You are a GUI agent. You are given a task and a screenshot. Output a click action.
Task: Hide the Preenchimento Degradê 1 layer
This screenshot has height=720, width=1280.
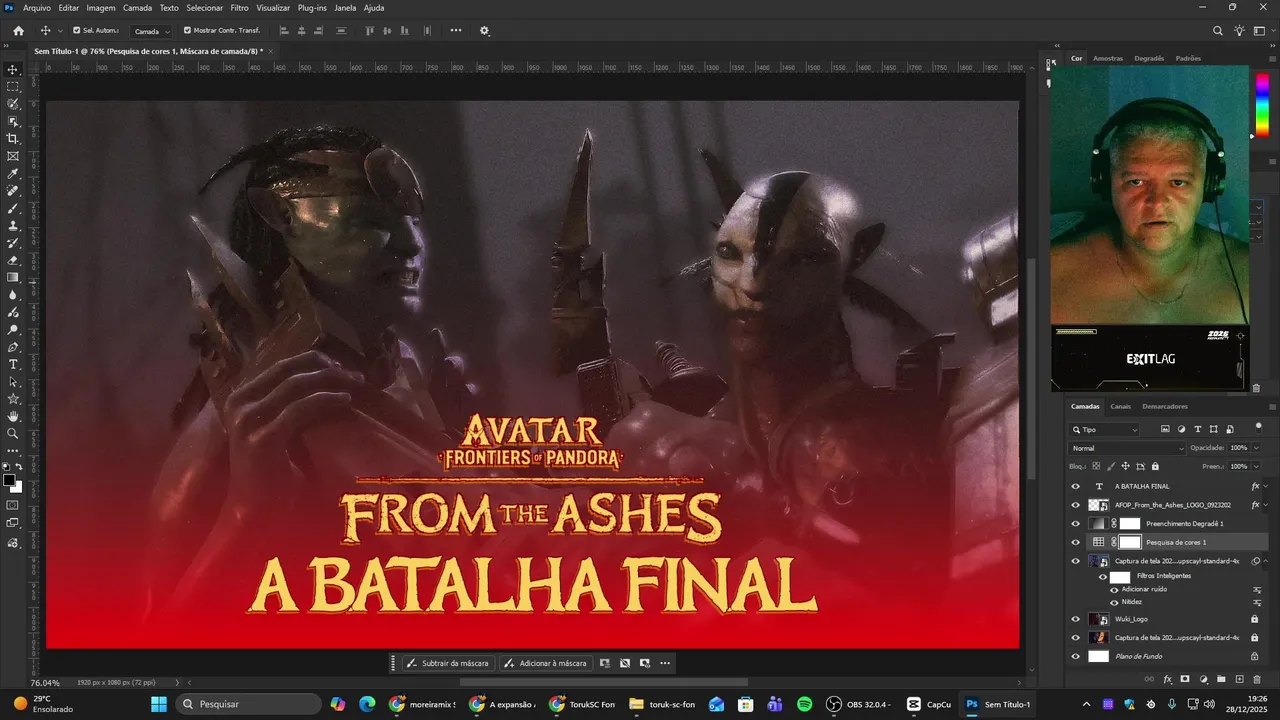point(1076,523)
